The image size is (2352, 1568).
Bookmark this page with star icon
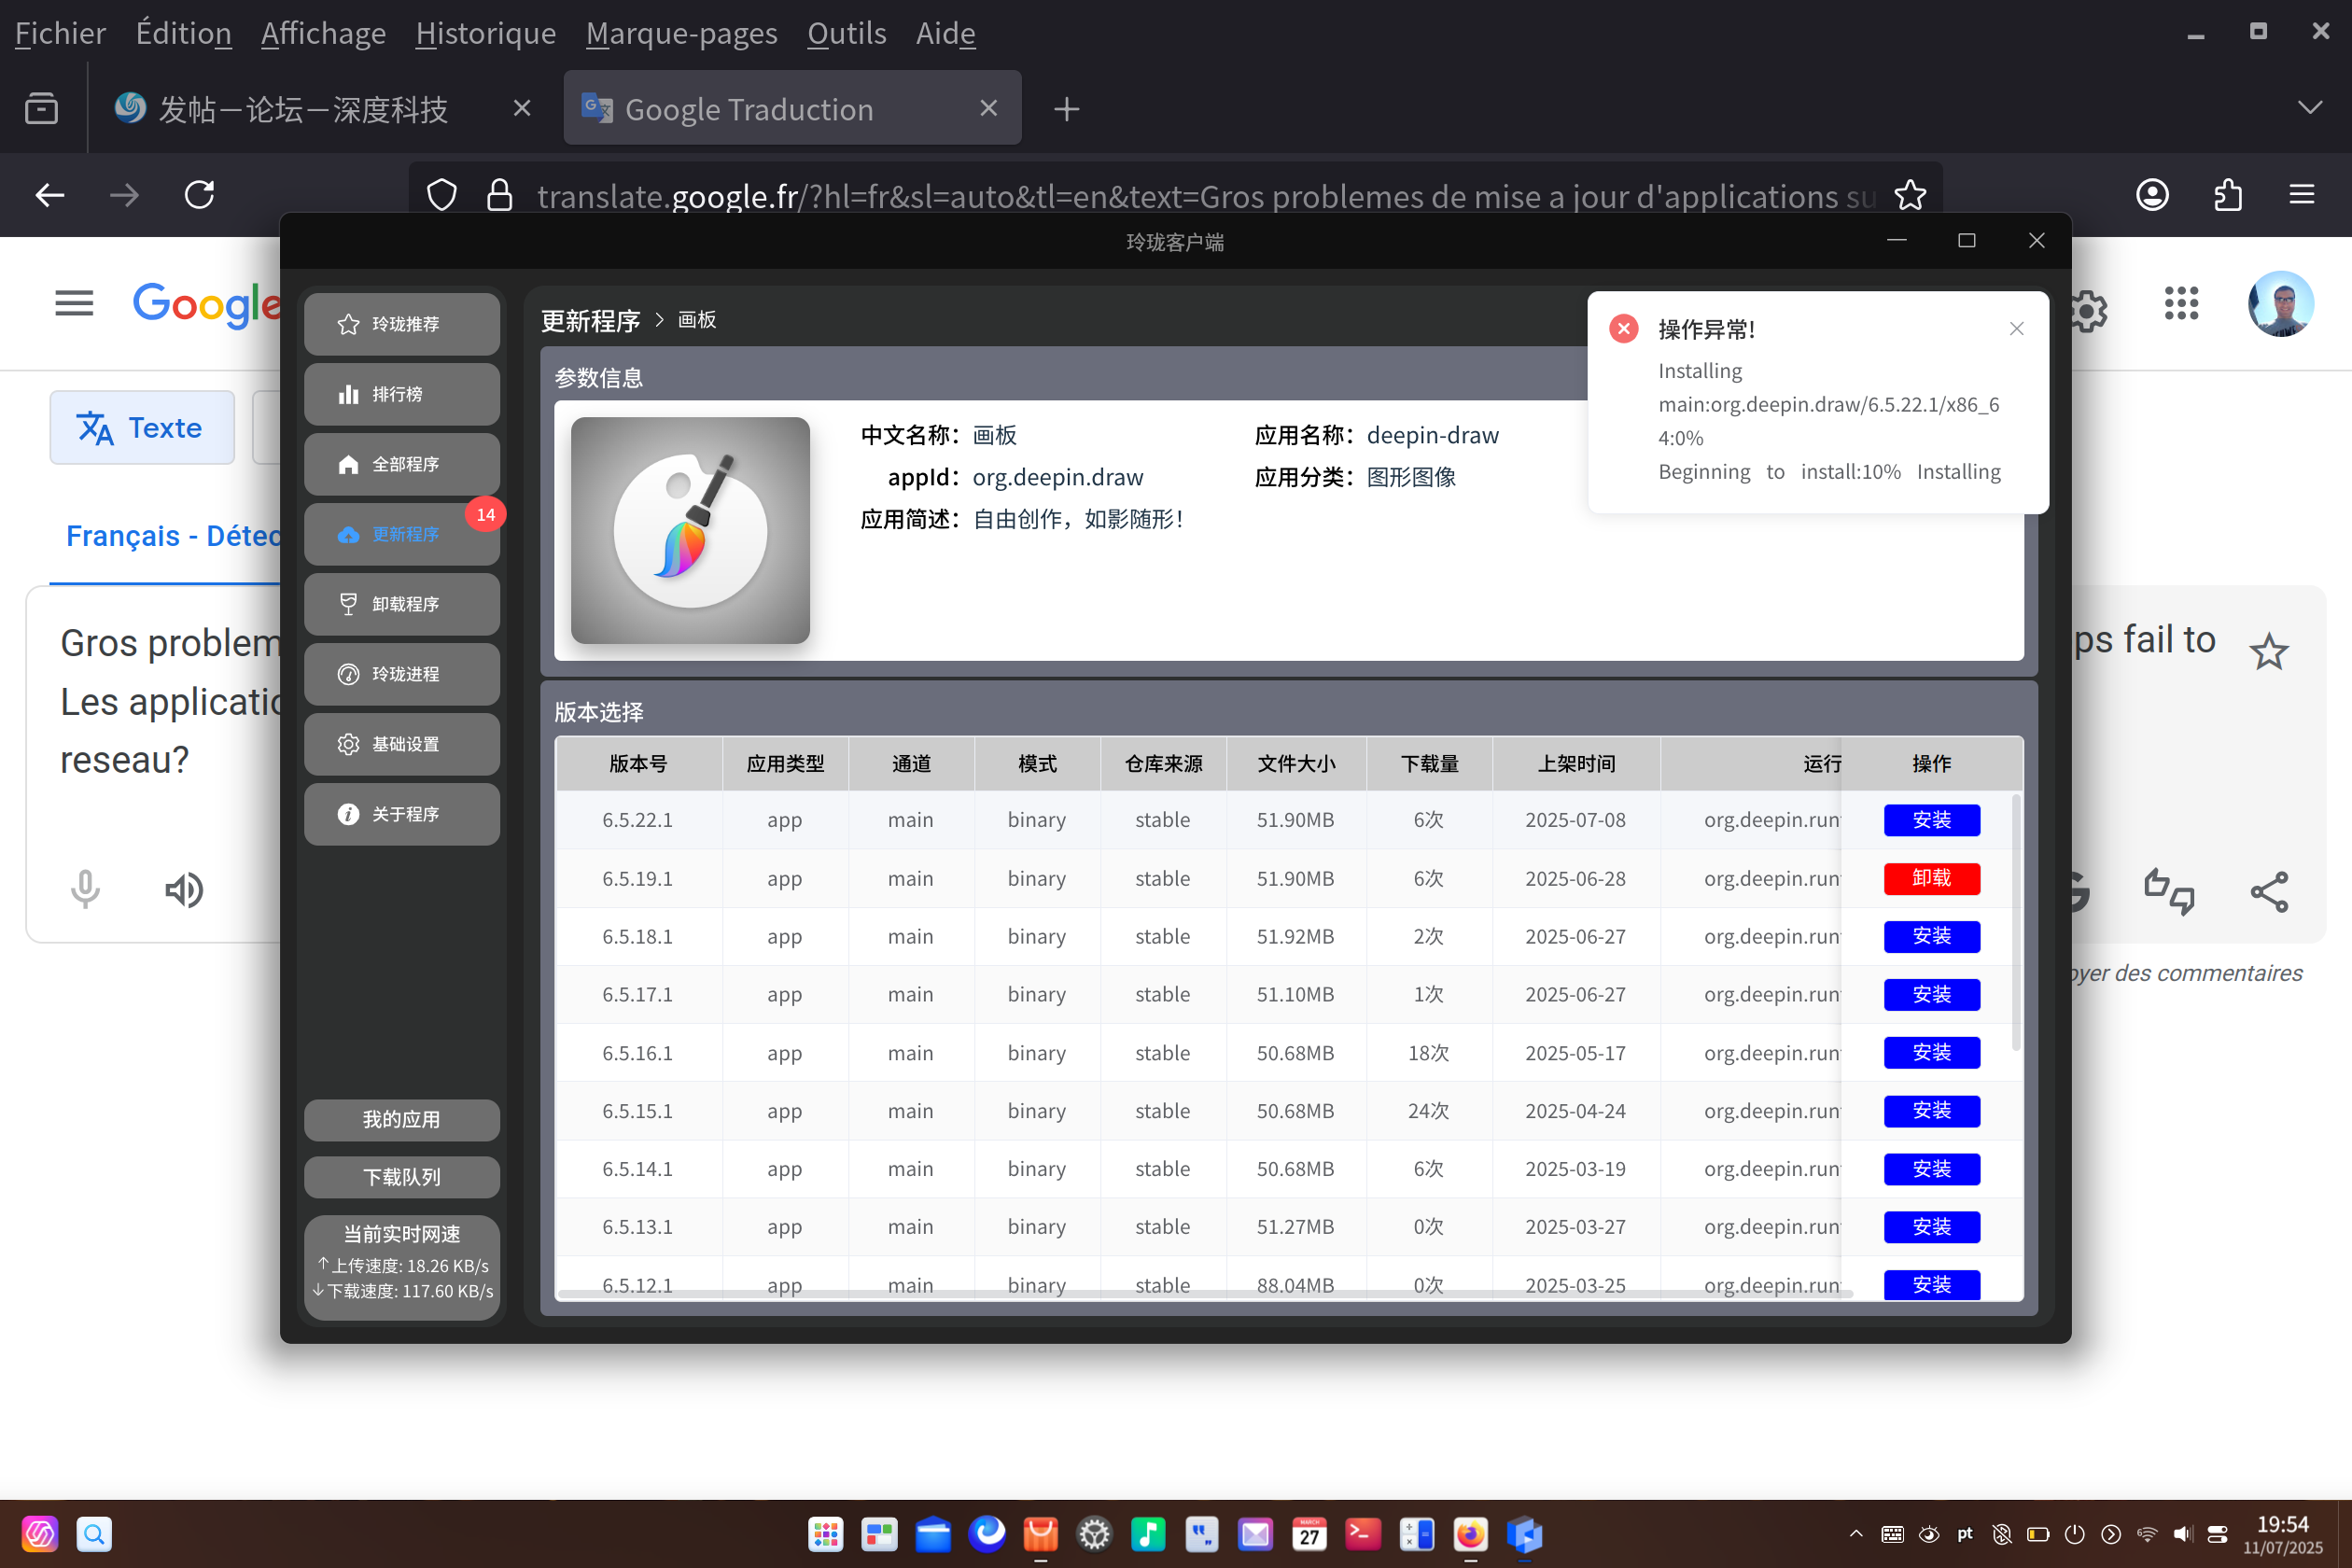(x=1910, y=195)
